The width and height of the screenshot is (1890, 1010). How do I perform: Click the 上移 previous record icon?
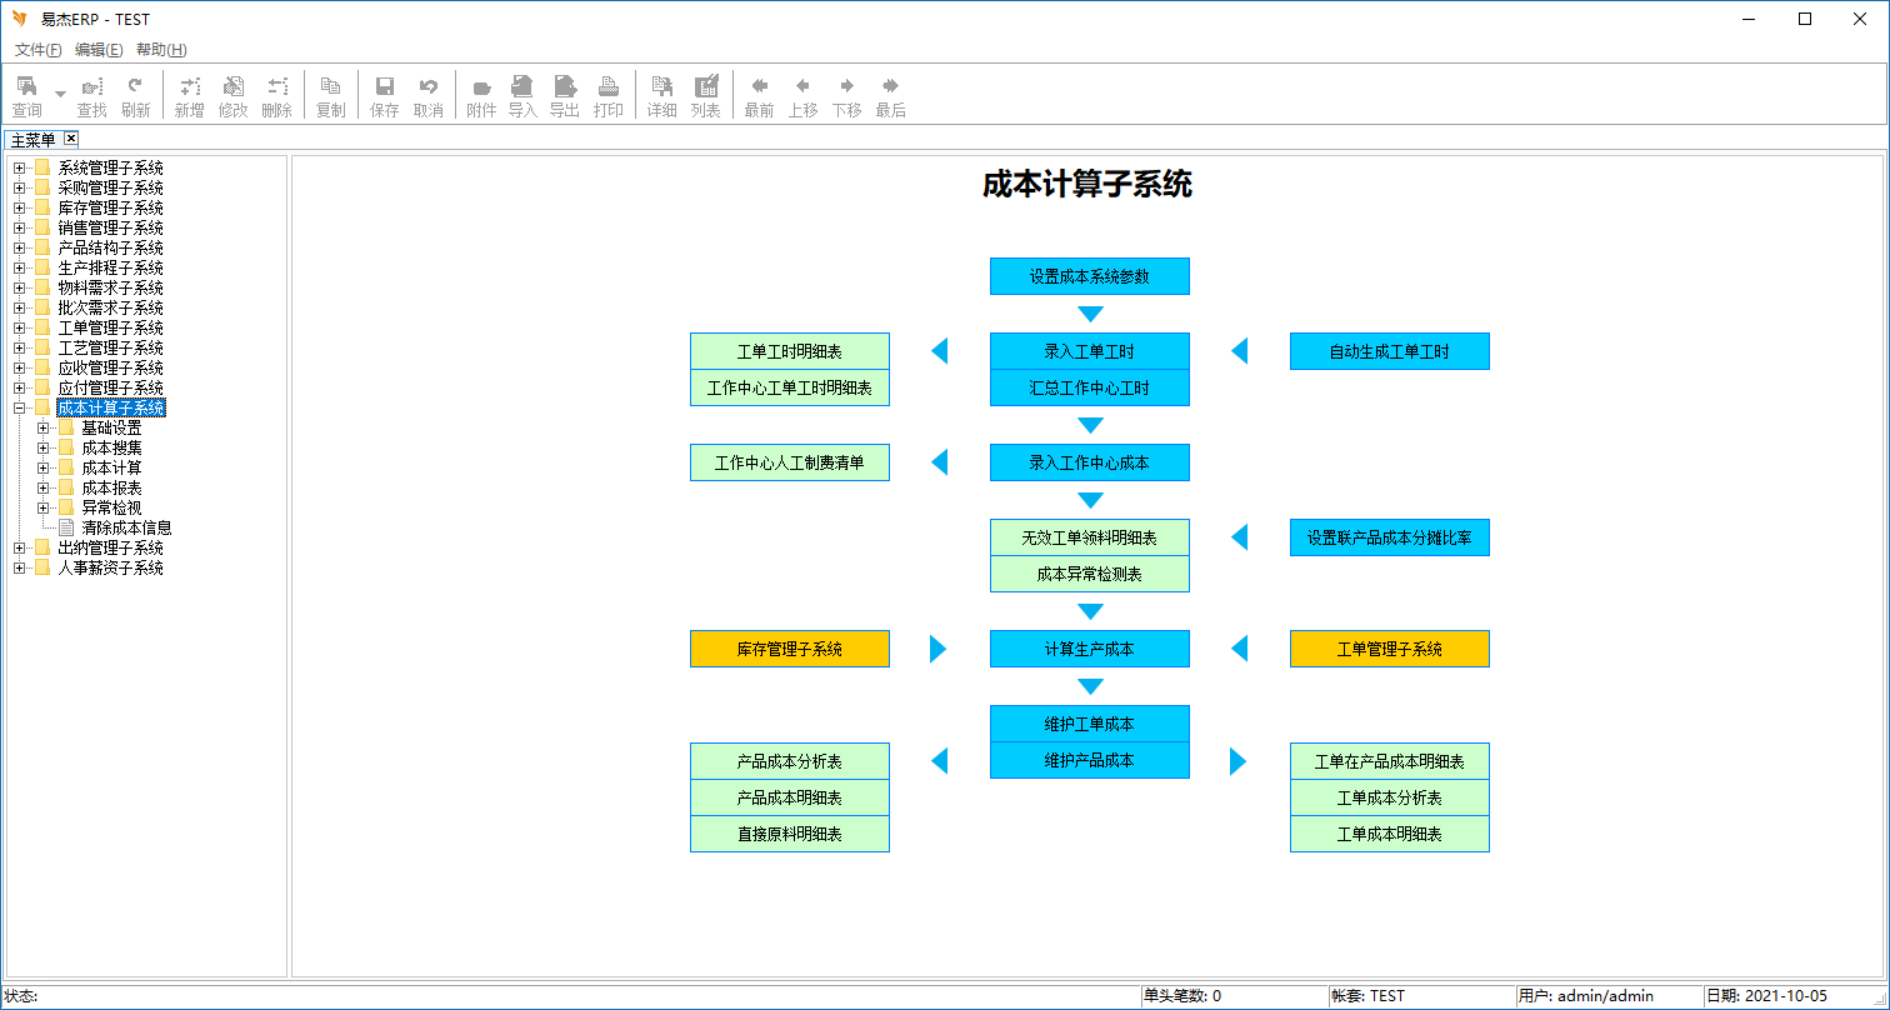[803, 96]
